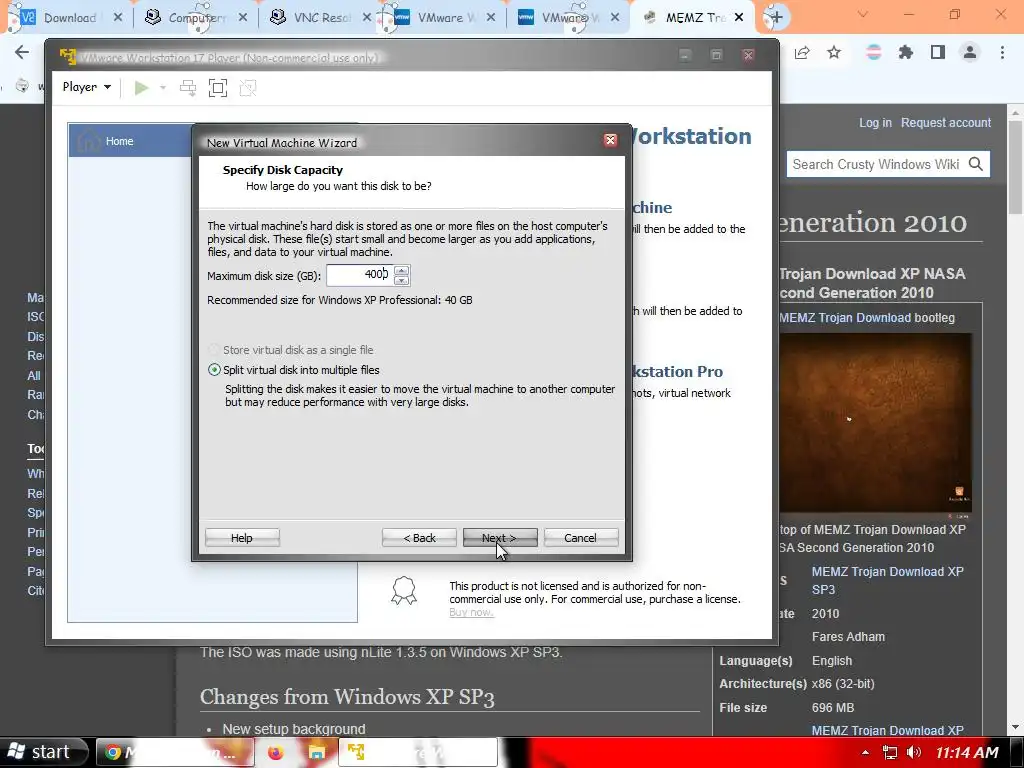Click the striped extension icon in toolbar
This screenshot has width=1024, height=768.
[x=873, y=53]
